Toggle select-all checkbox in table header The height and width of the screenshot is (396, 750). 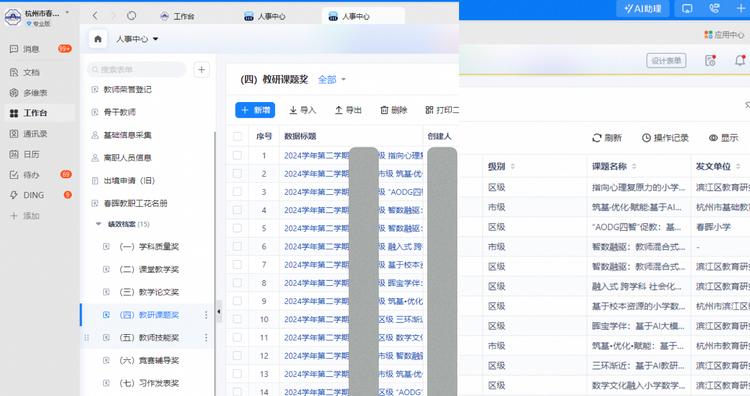pos(237,137)
